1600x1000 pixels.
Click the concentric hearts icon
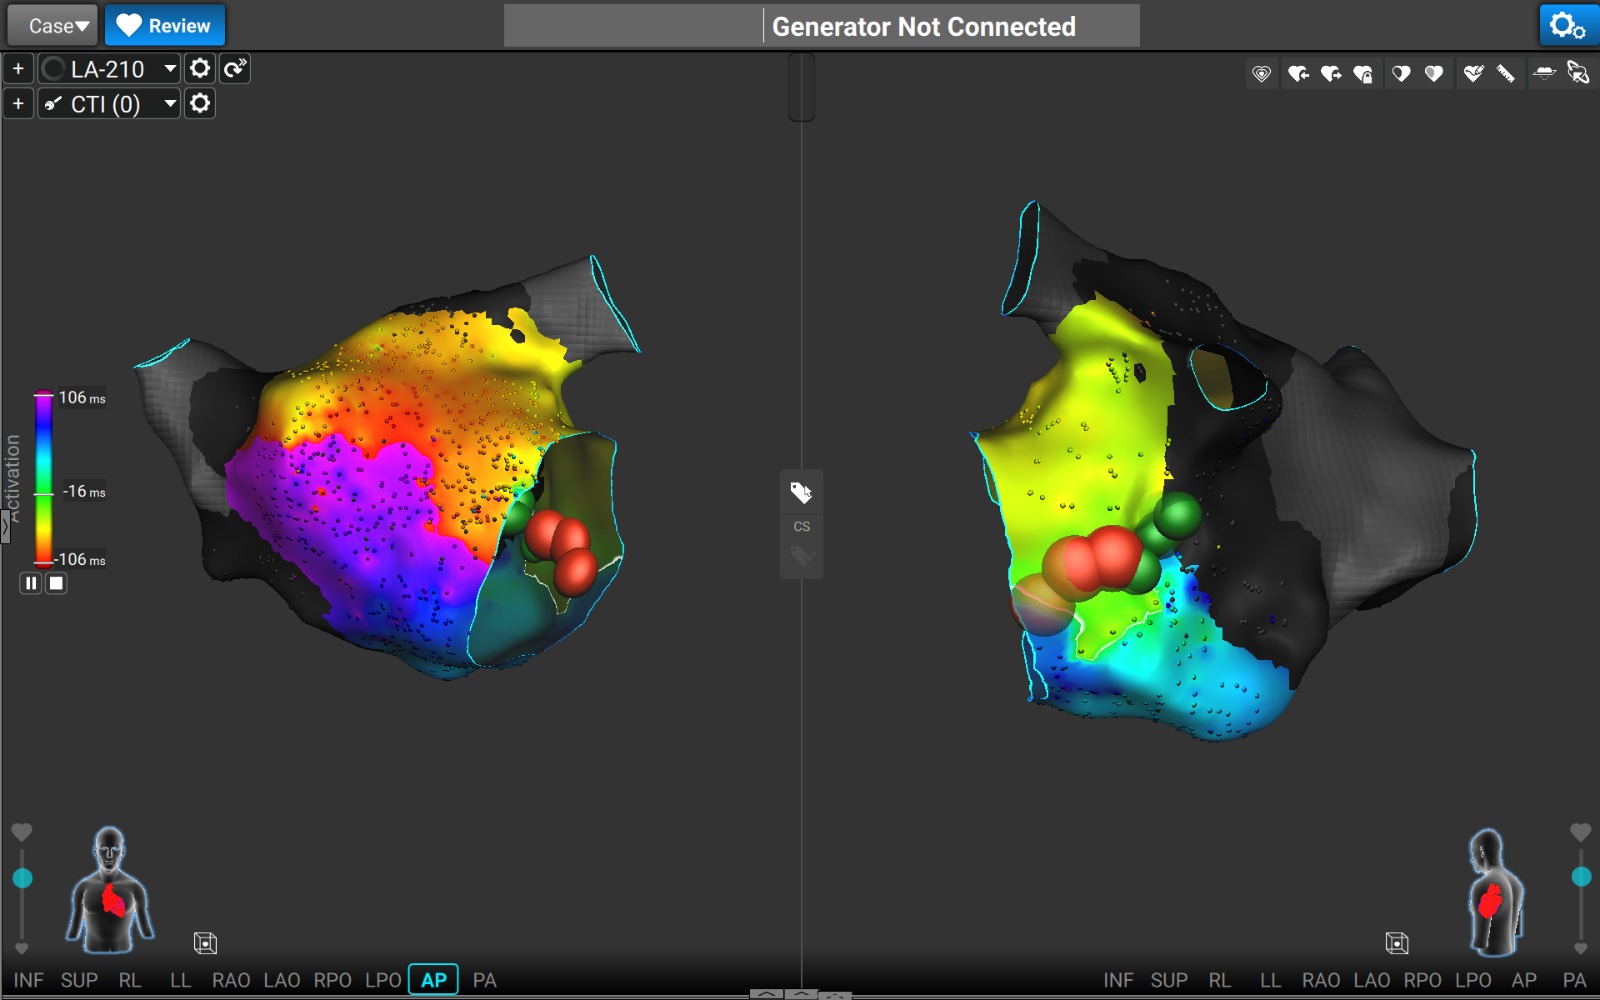pyautogui.click(x=1262, y=73)
